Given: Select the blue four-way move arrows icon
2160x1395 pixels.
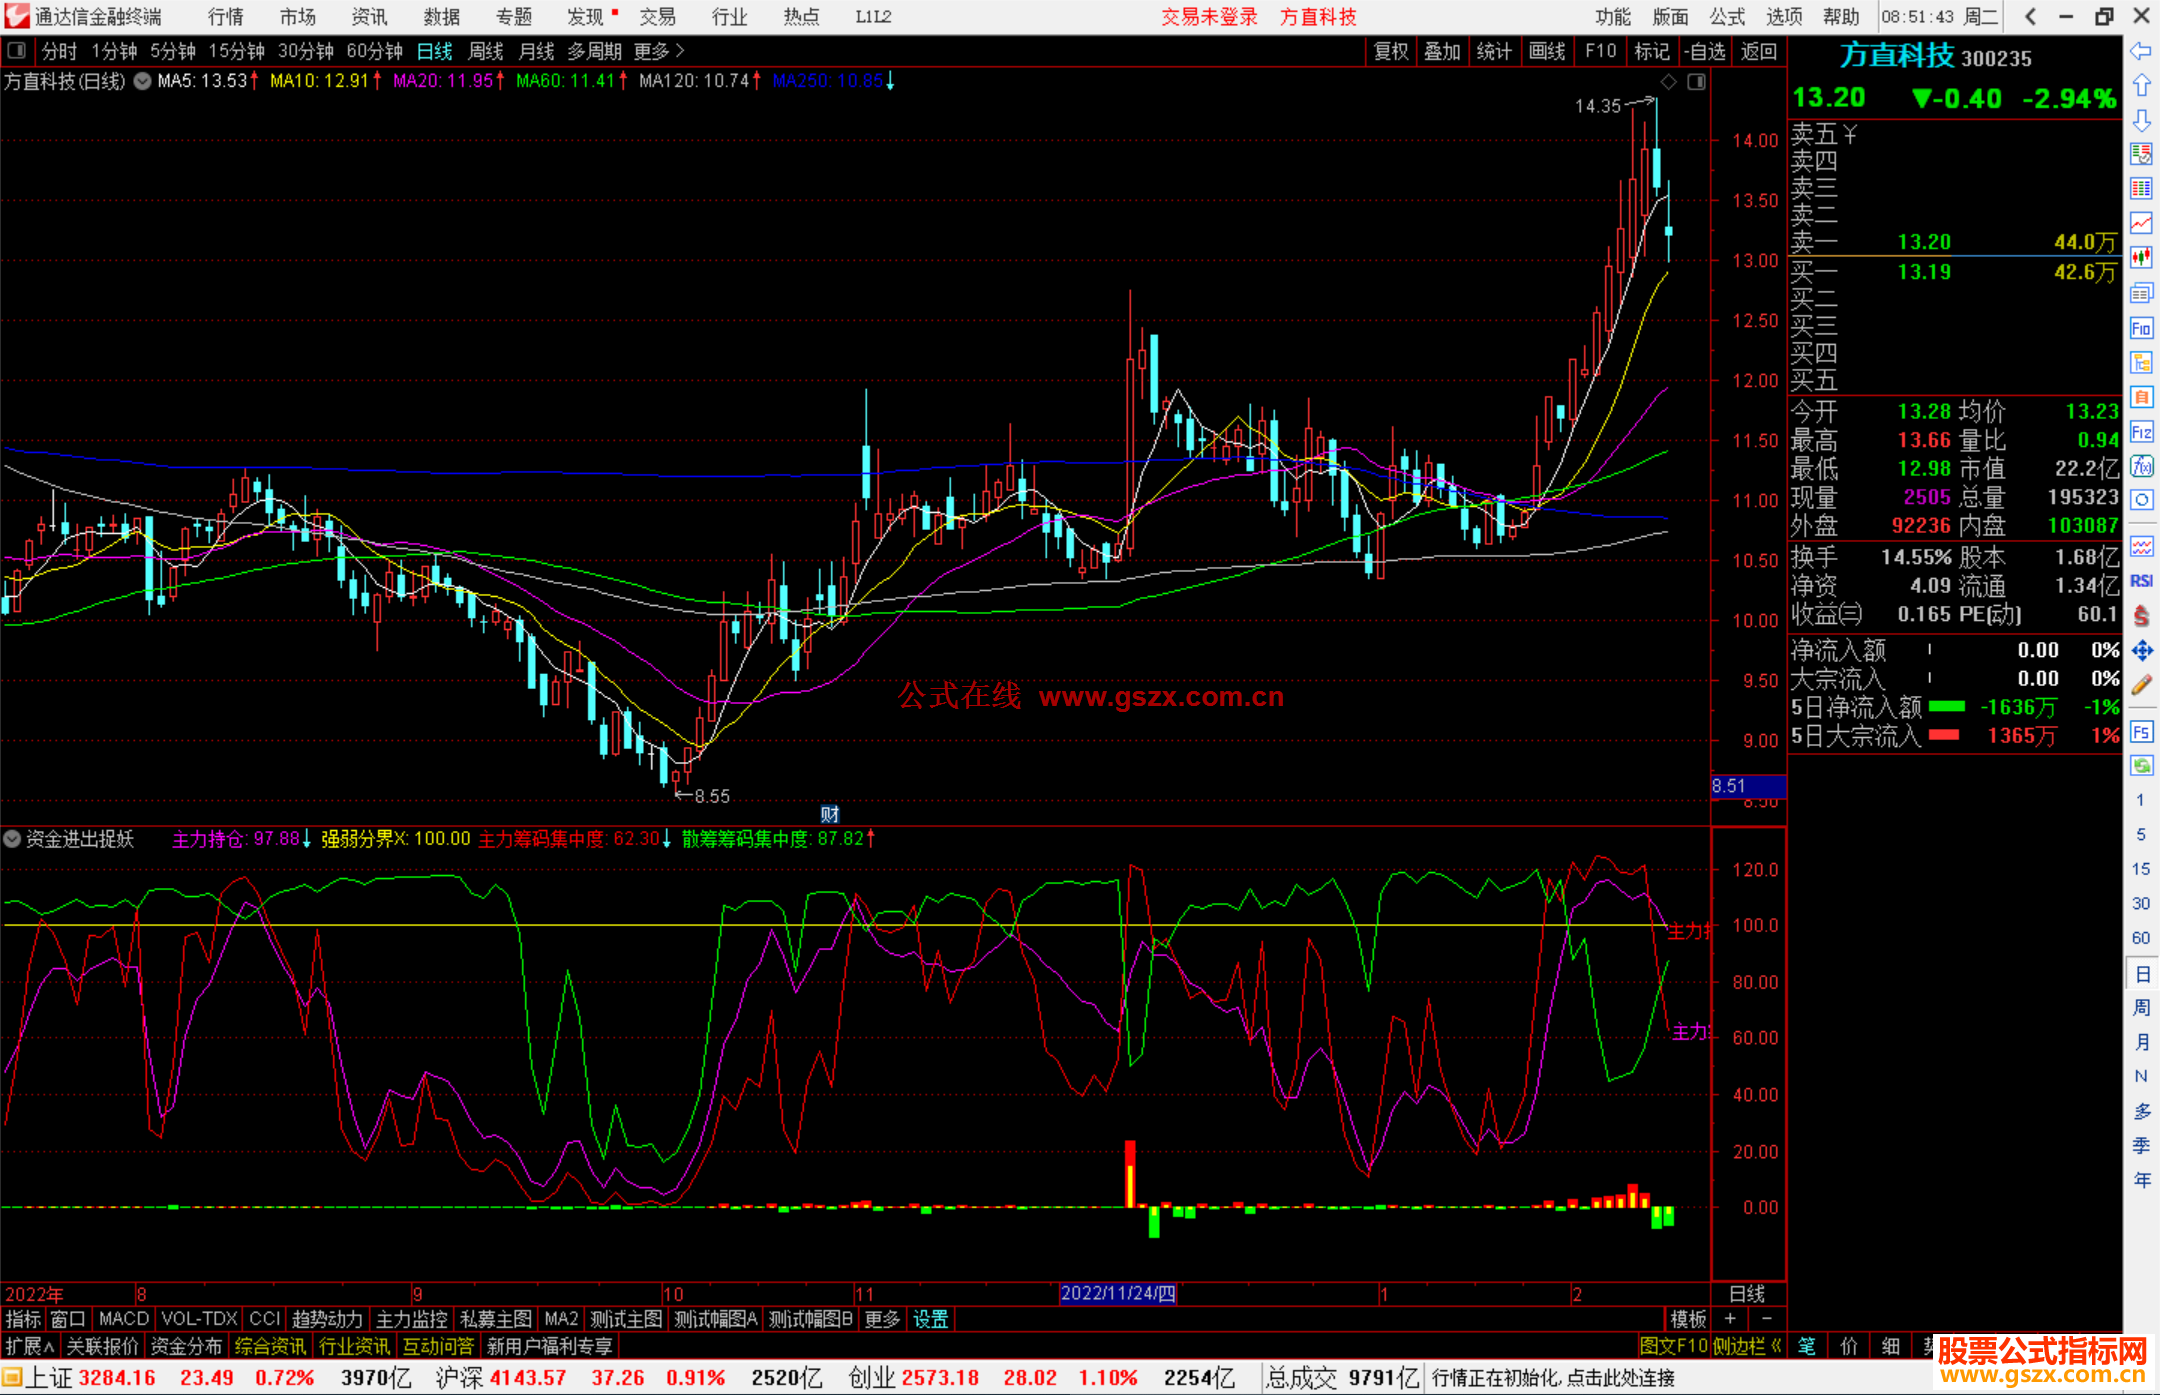Looking at the screenshot, I should 2141,651.
